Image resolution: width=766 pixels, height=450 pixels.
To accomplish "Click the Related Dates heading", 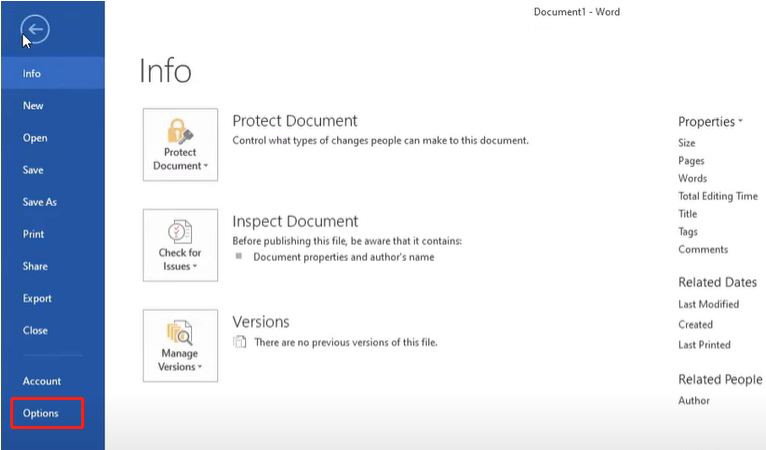I will click(717, 282).
